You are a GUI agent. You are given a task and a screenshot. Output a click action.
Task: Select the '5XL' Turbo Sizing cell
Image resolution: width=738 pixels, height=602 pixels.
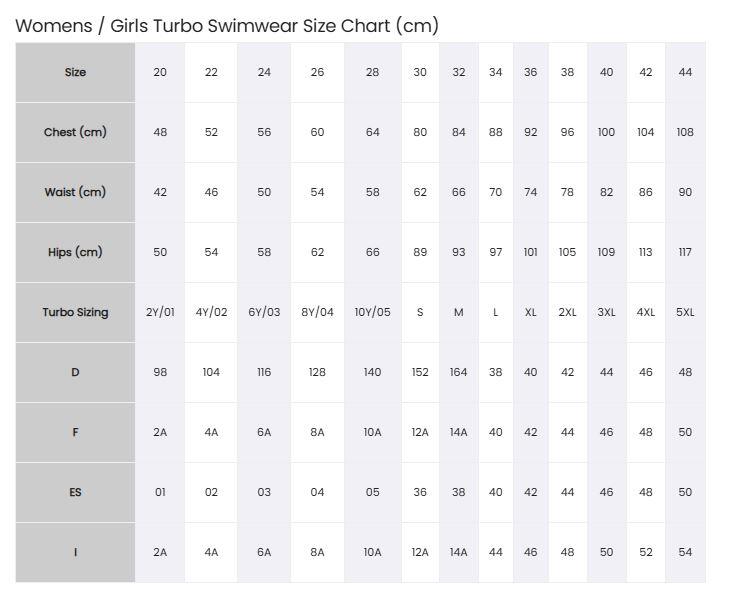[685, 313]
